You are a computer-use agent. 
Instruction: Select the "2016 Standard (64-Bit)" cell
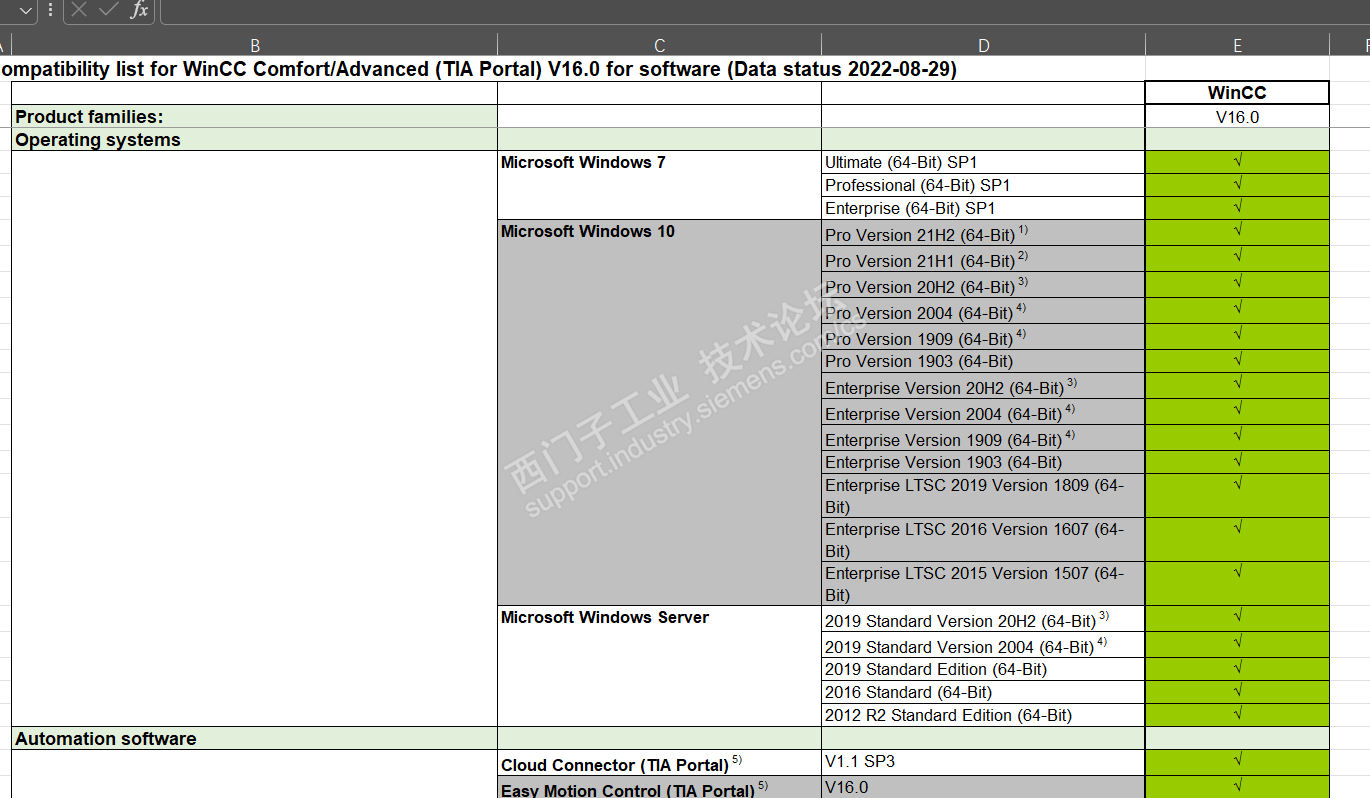[983, 692]
